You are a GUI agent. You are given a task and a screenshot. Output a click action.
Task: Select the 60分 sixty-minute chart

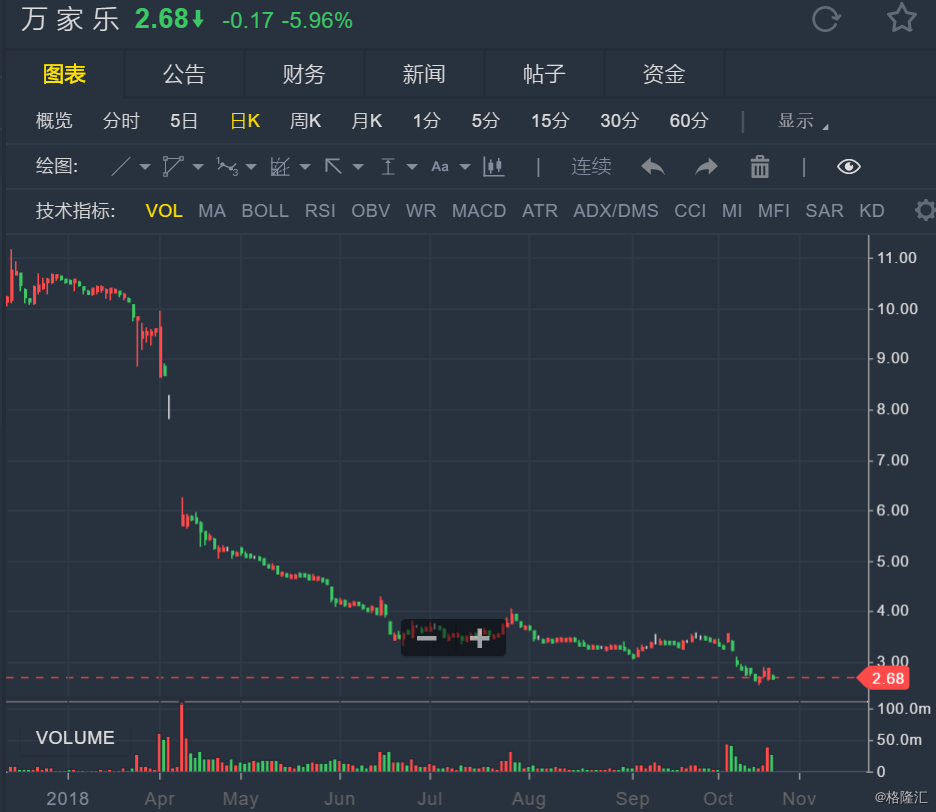tap(689, 121)
